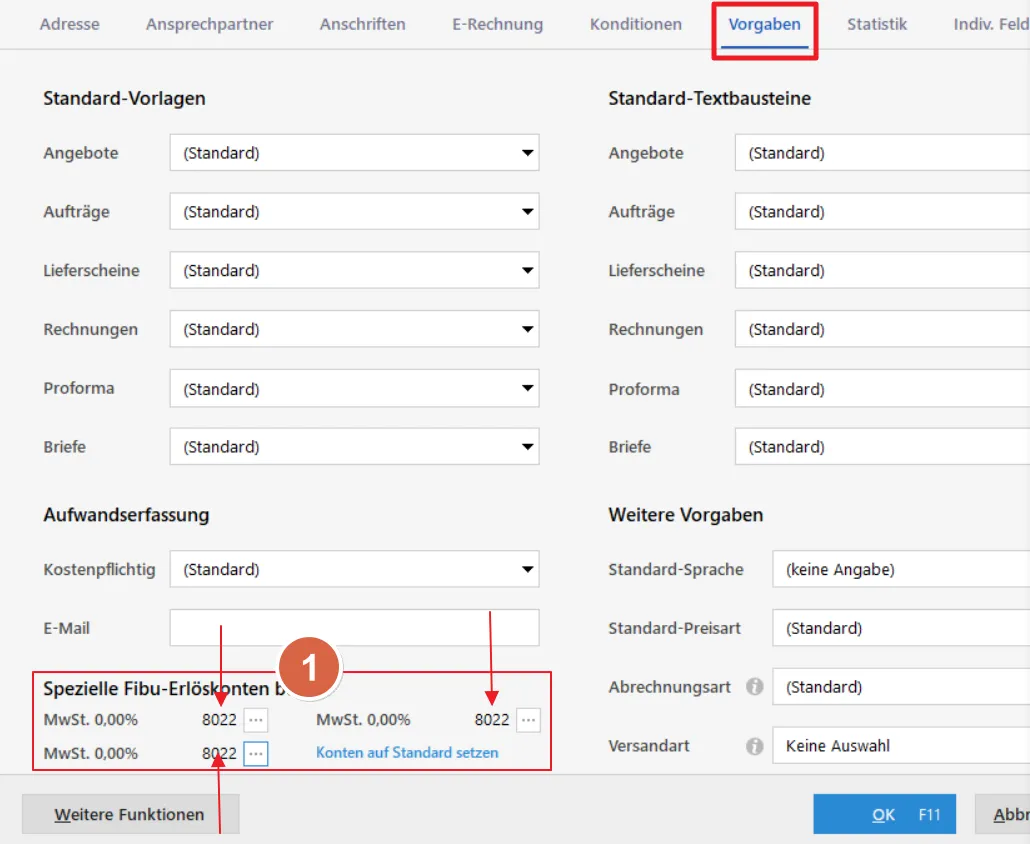Image resolution: width=1030 pixels, height=844 pixels.
Task: Click the ellipsis button for the lower-left MwSt. account
Action: 256,753
